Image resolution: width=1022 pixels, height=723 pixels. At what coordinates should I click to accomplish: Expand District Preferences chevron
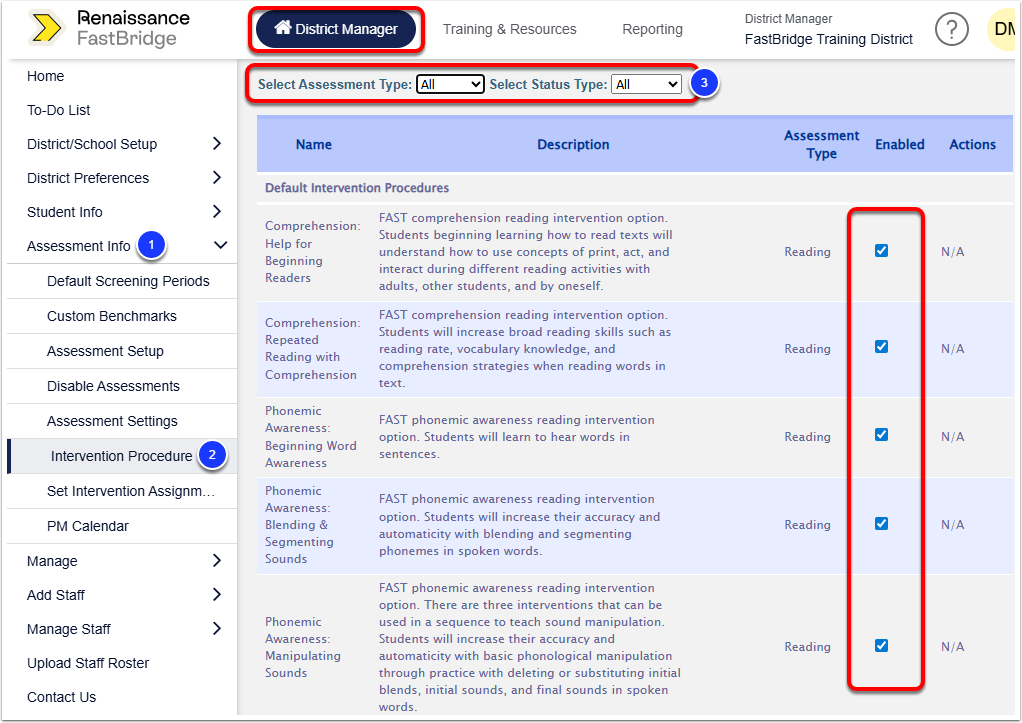[x=217, y=177]
